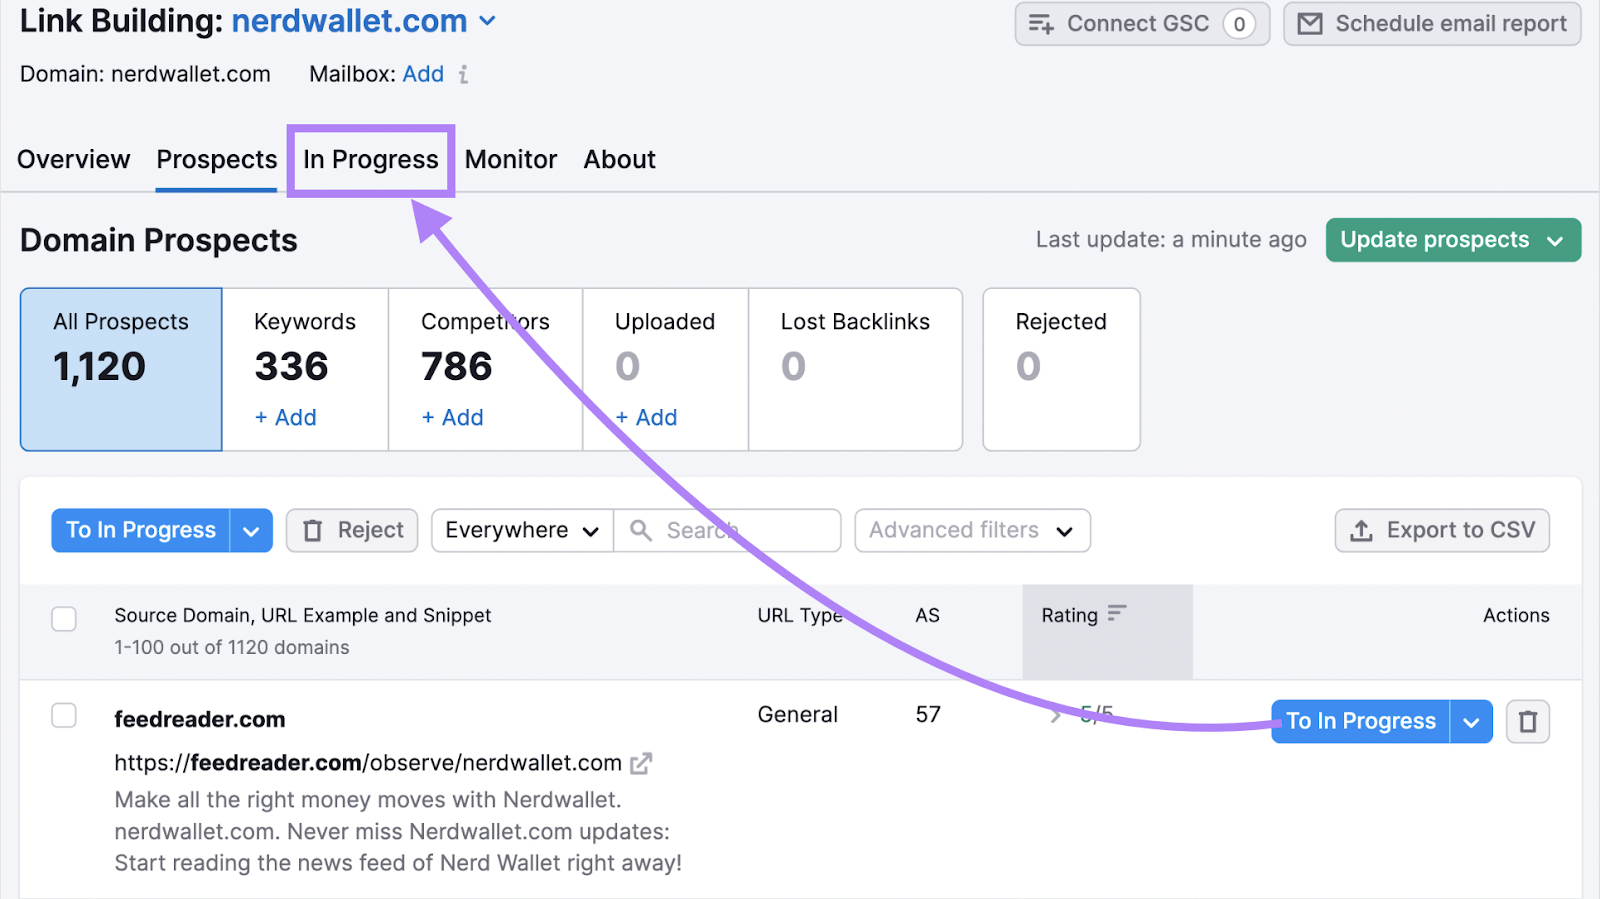1600x899 pixels.
Task: Click the Rating sort icon
Action: point(1117,613)
